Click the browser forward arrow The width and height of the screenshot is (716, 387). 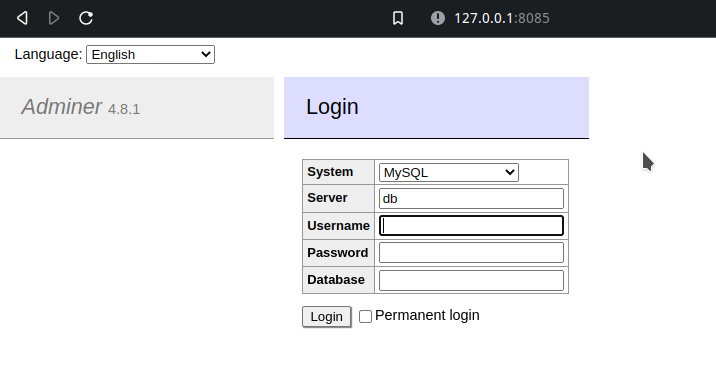coord(53,18)
